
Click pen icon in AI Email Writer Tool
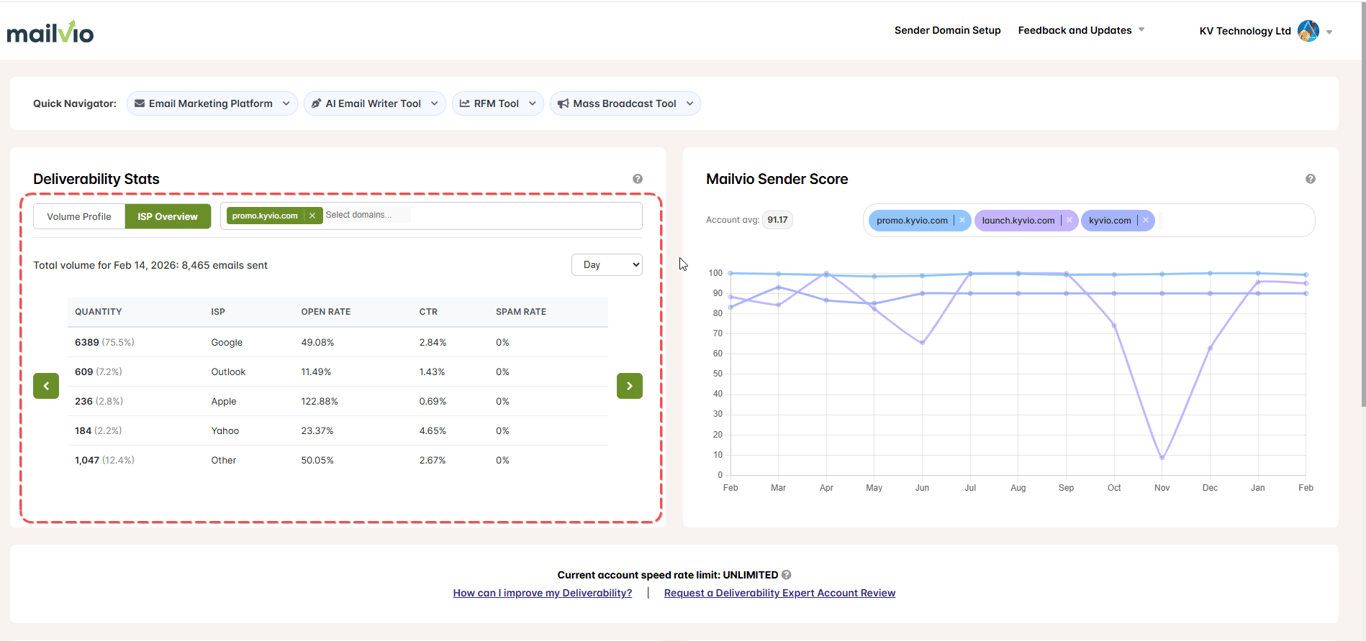pyautogui.click(x=316, y=104)
